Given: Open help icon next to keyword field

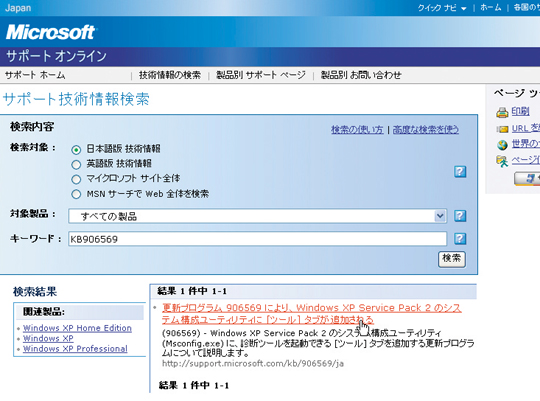Looking at the screenshot, I should (x=460, y=238).
